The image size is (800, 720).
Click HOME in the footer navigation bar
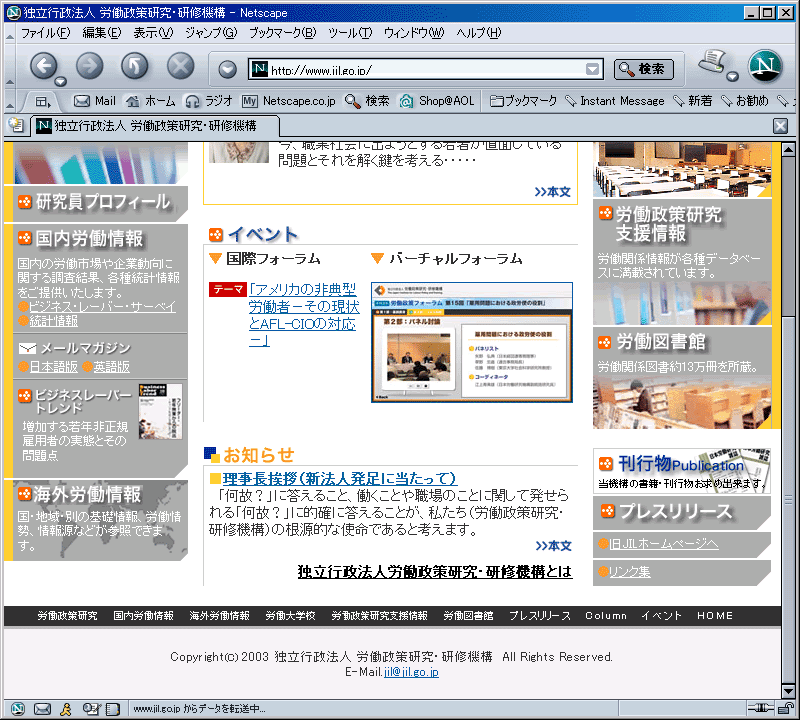click(715, 616)
